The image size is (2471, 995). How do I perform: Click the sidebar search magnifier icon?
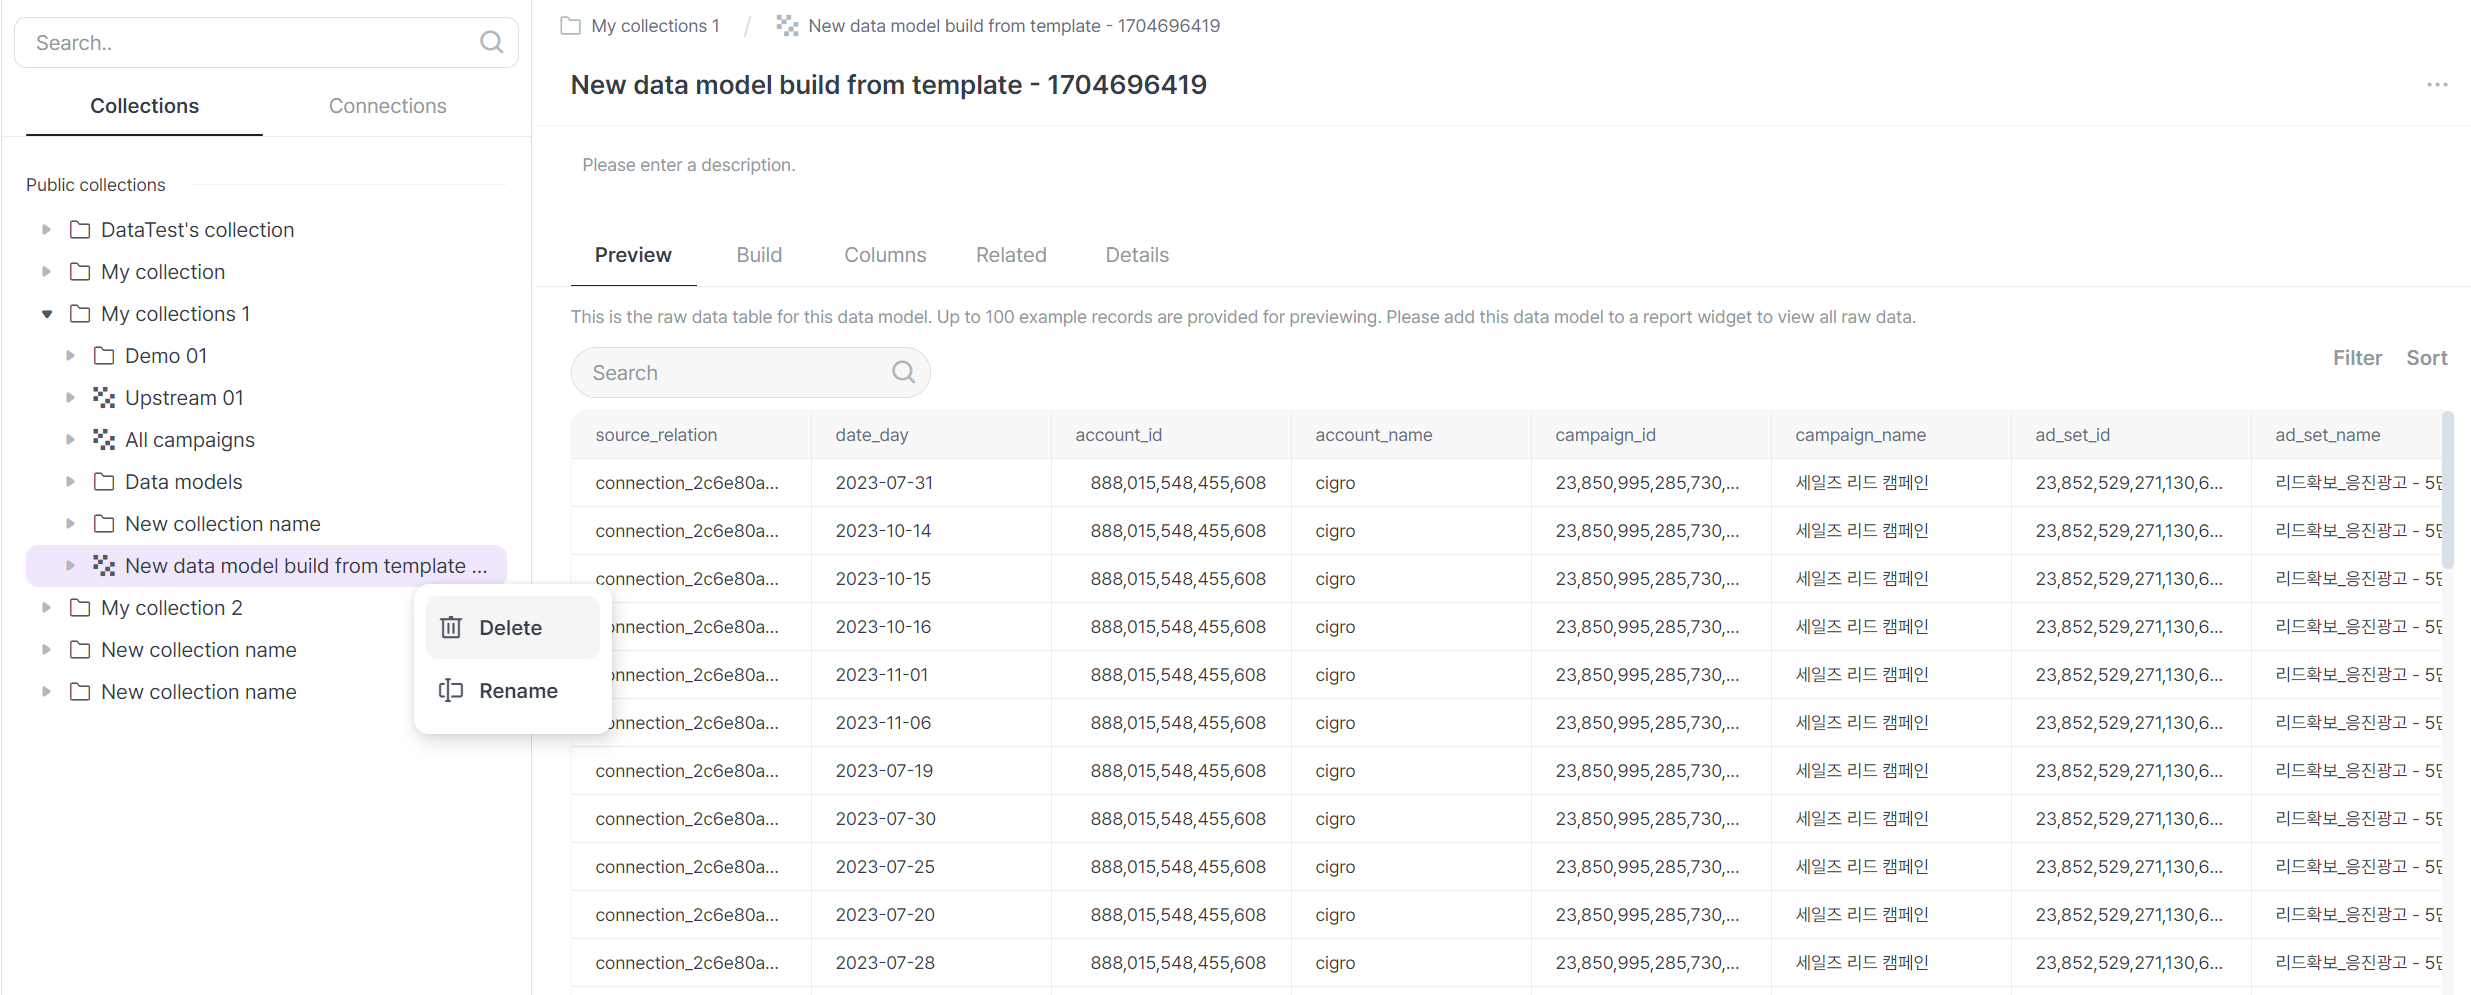tap(491, 42)
